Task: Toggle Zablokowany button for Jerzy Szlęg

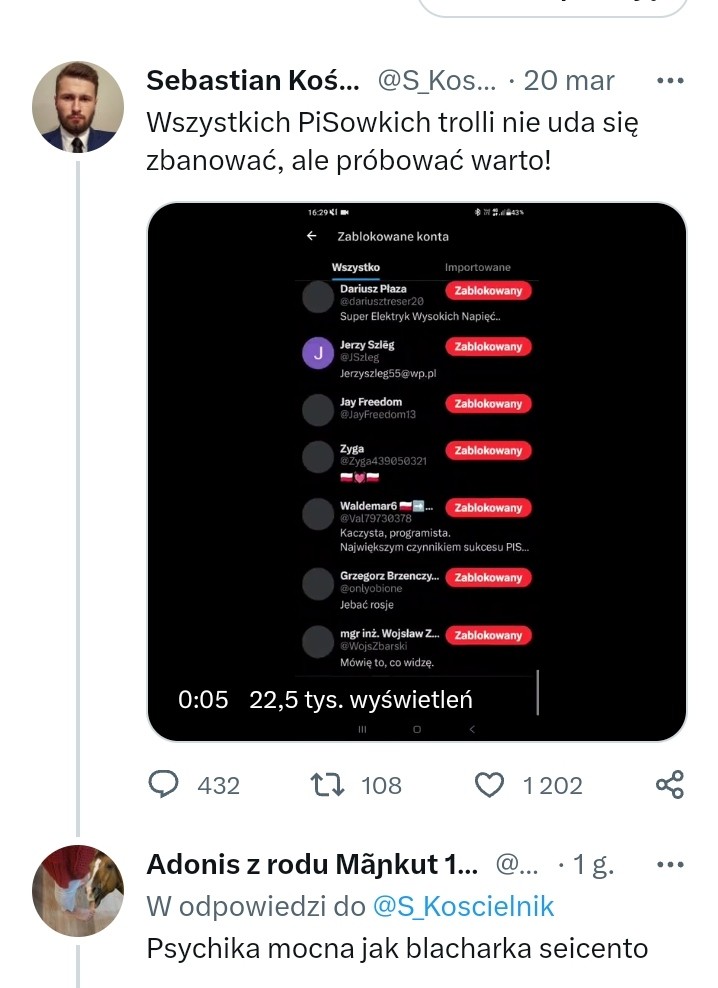Action: click(x=489, y=347)
